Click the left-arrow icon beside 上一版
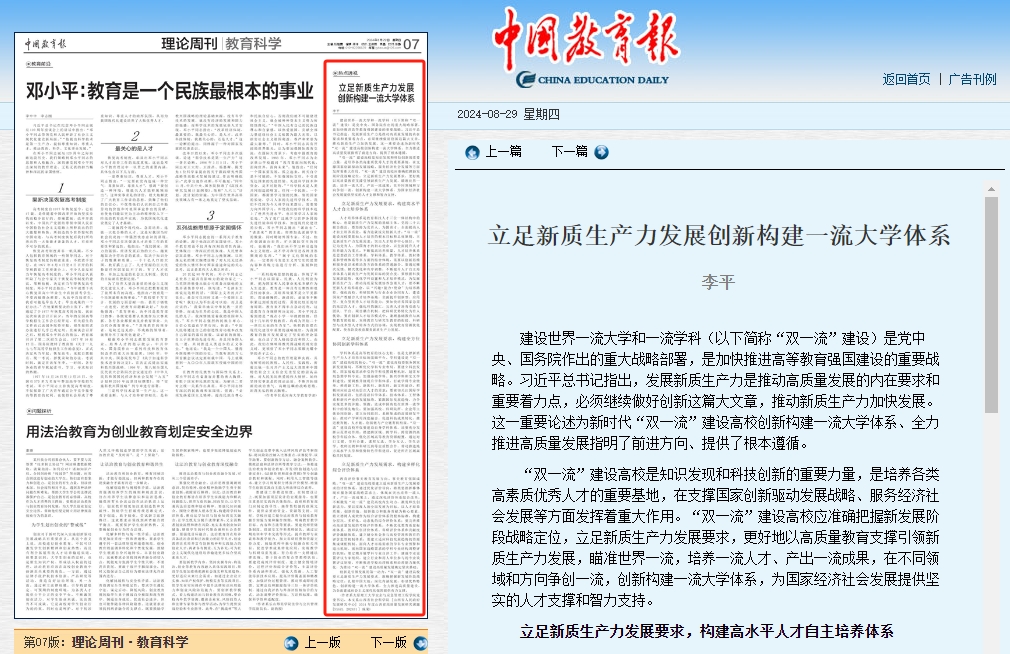 (291, 643)
